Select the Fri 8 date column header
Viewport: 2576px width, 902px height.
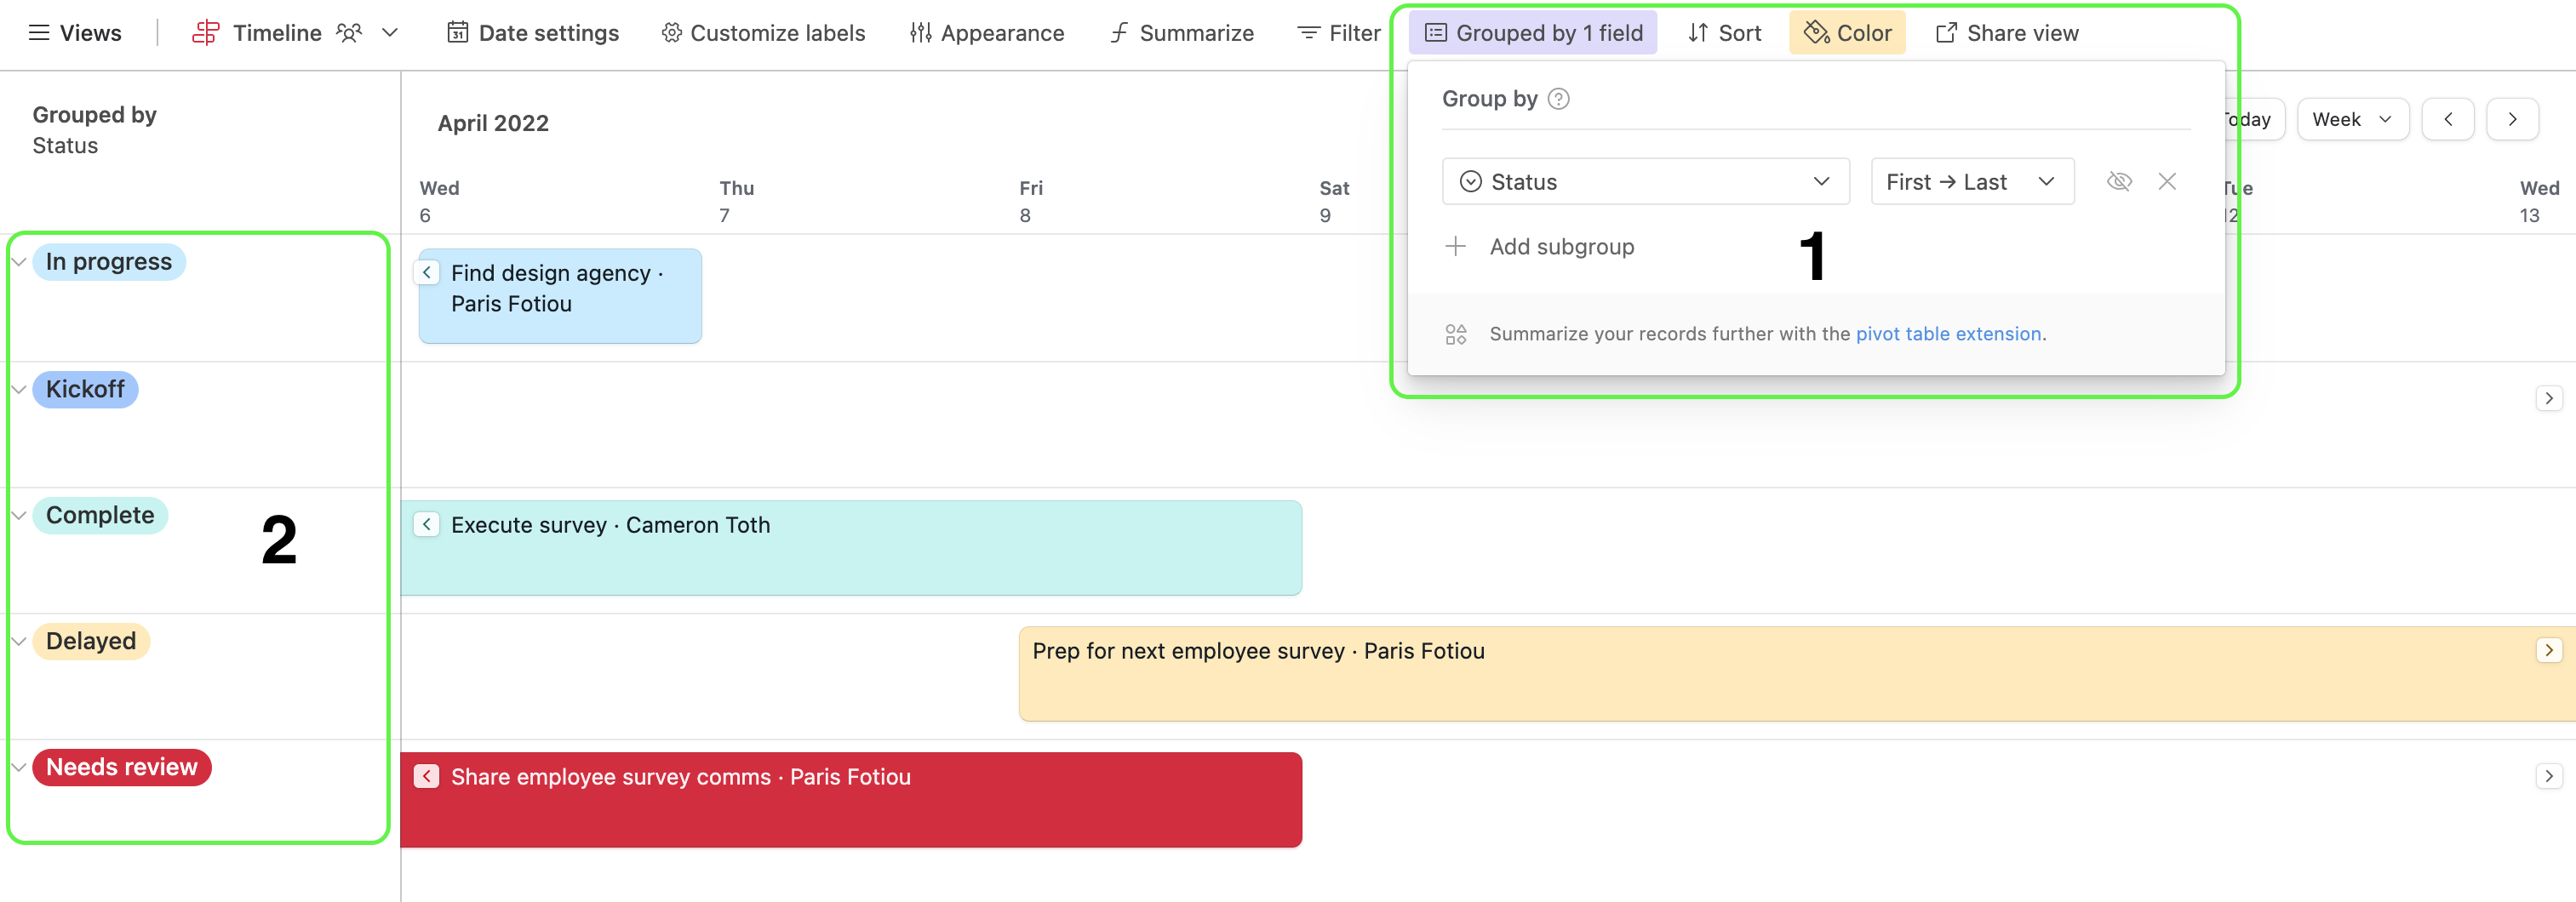point(1031,201)
